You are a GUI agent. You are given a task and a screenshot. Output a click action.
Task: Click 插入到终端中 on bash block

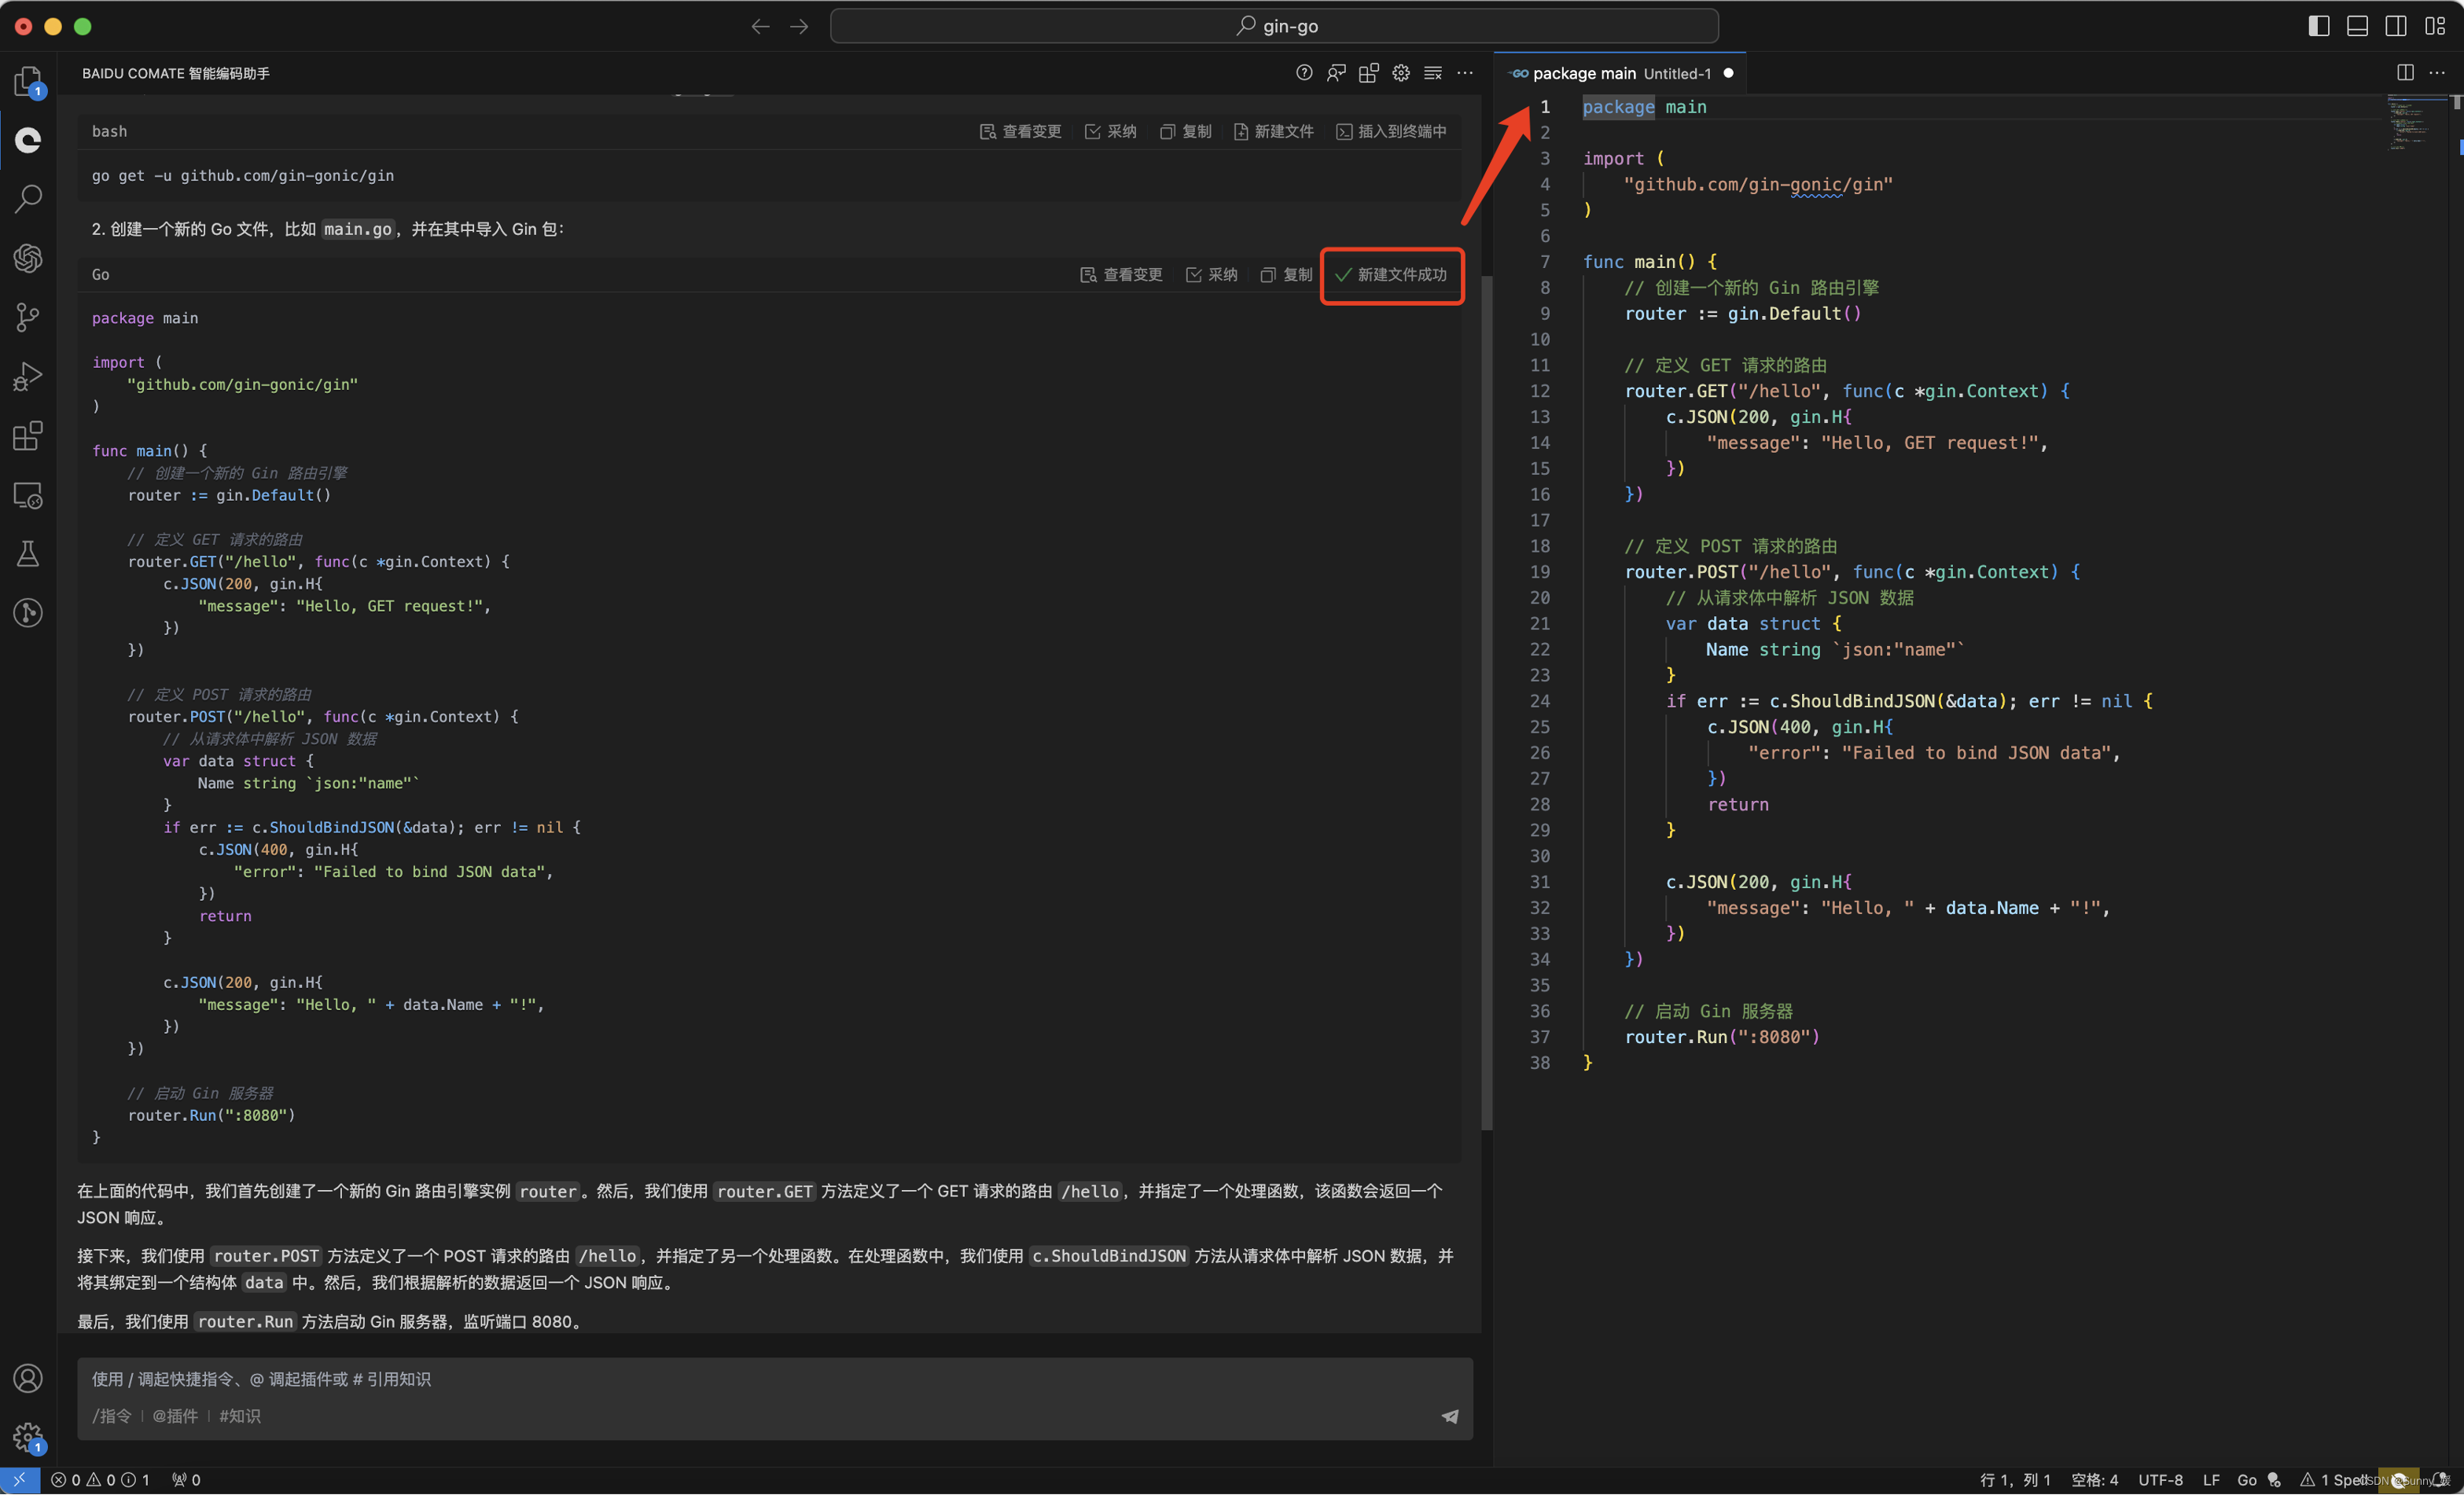[1391, 131]
